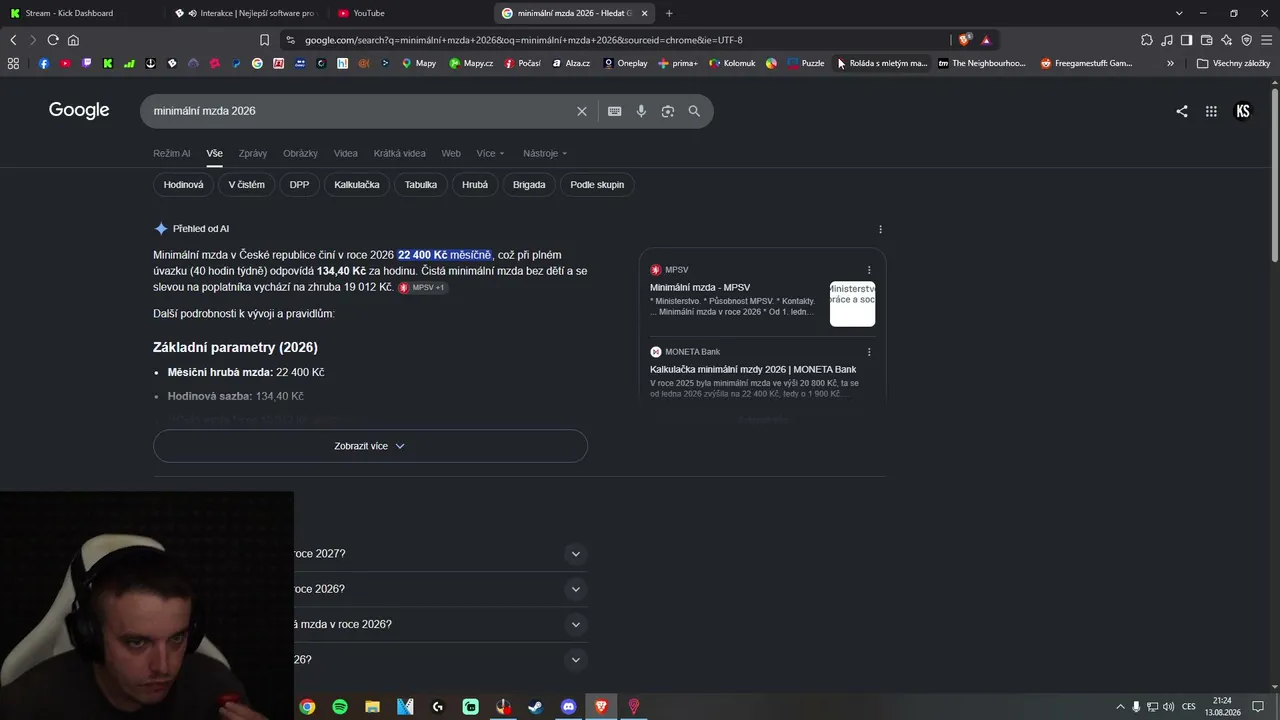Image resolution: width=1280 pixels, height=720 pixels.
Task: Click the Google search input field
Action: (x=360, y=111)
